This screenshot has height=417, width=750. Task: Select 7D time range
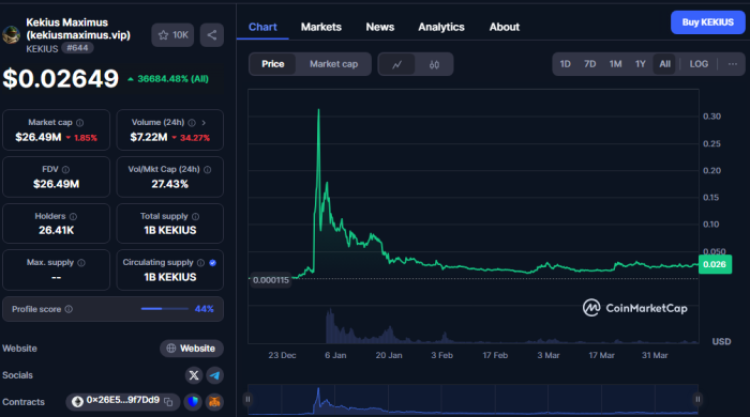590,64
